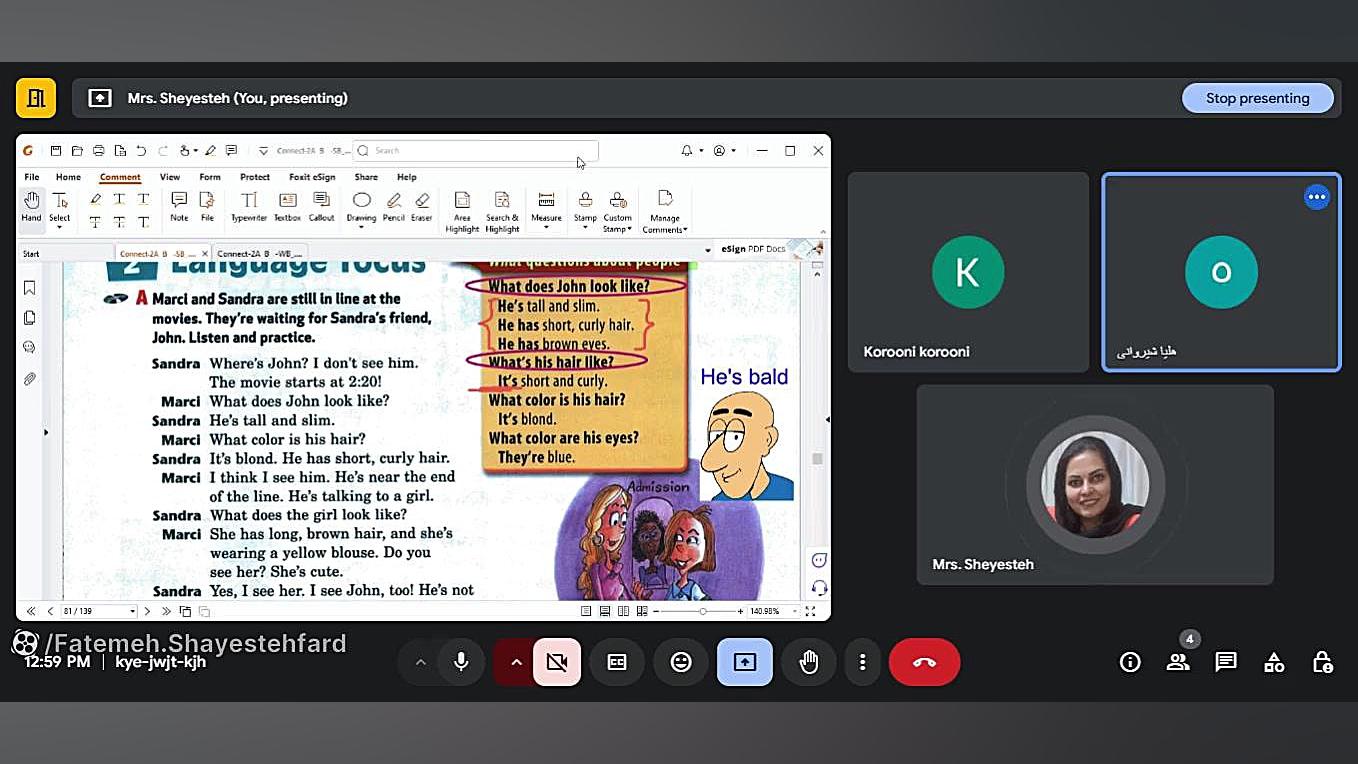The image size is (1358, 764).
Task: Open the Protect ribbon tab
Action: click(255, 177)
